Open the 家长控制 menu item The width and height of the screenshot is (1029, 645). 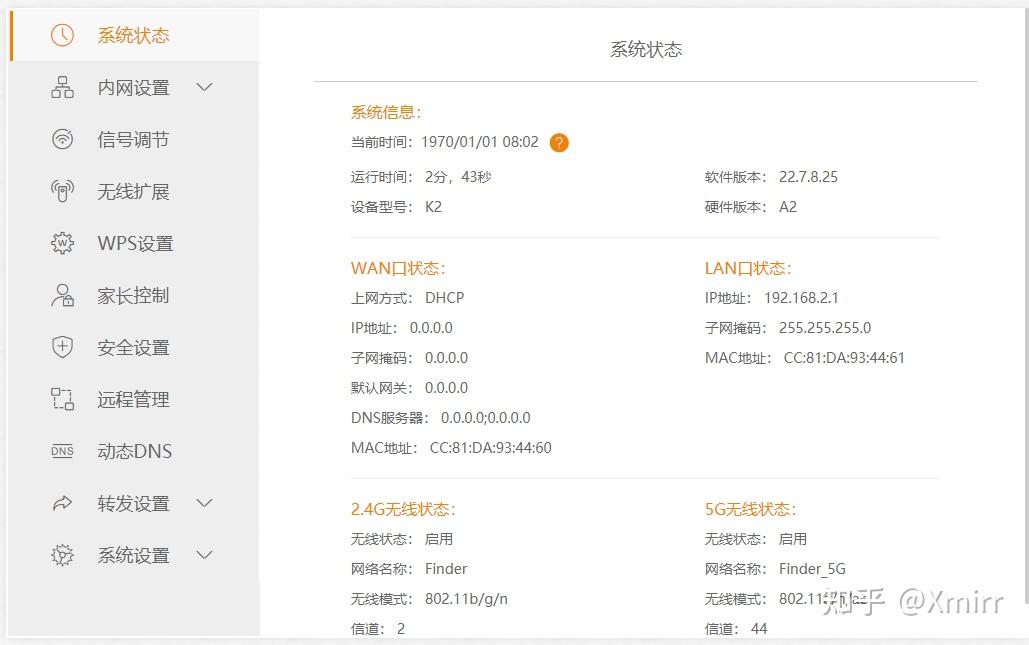136,295
